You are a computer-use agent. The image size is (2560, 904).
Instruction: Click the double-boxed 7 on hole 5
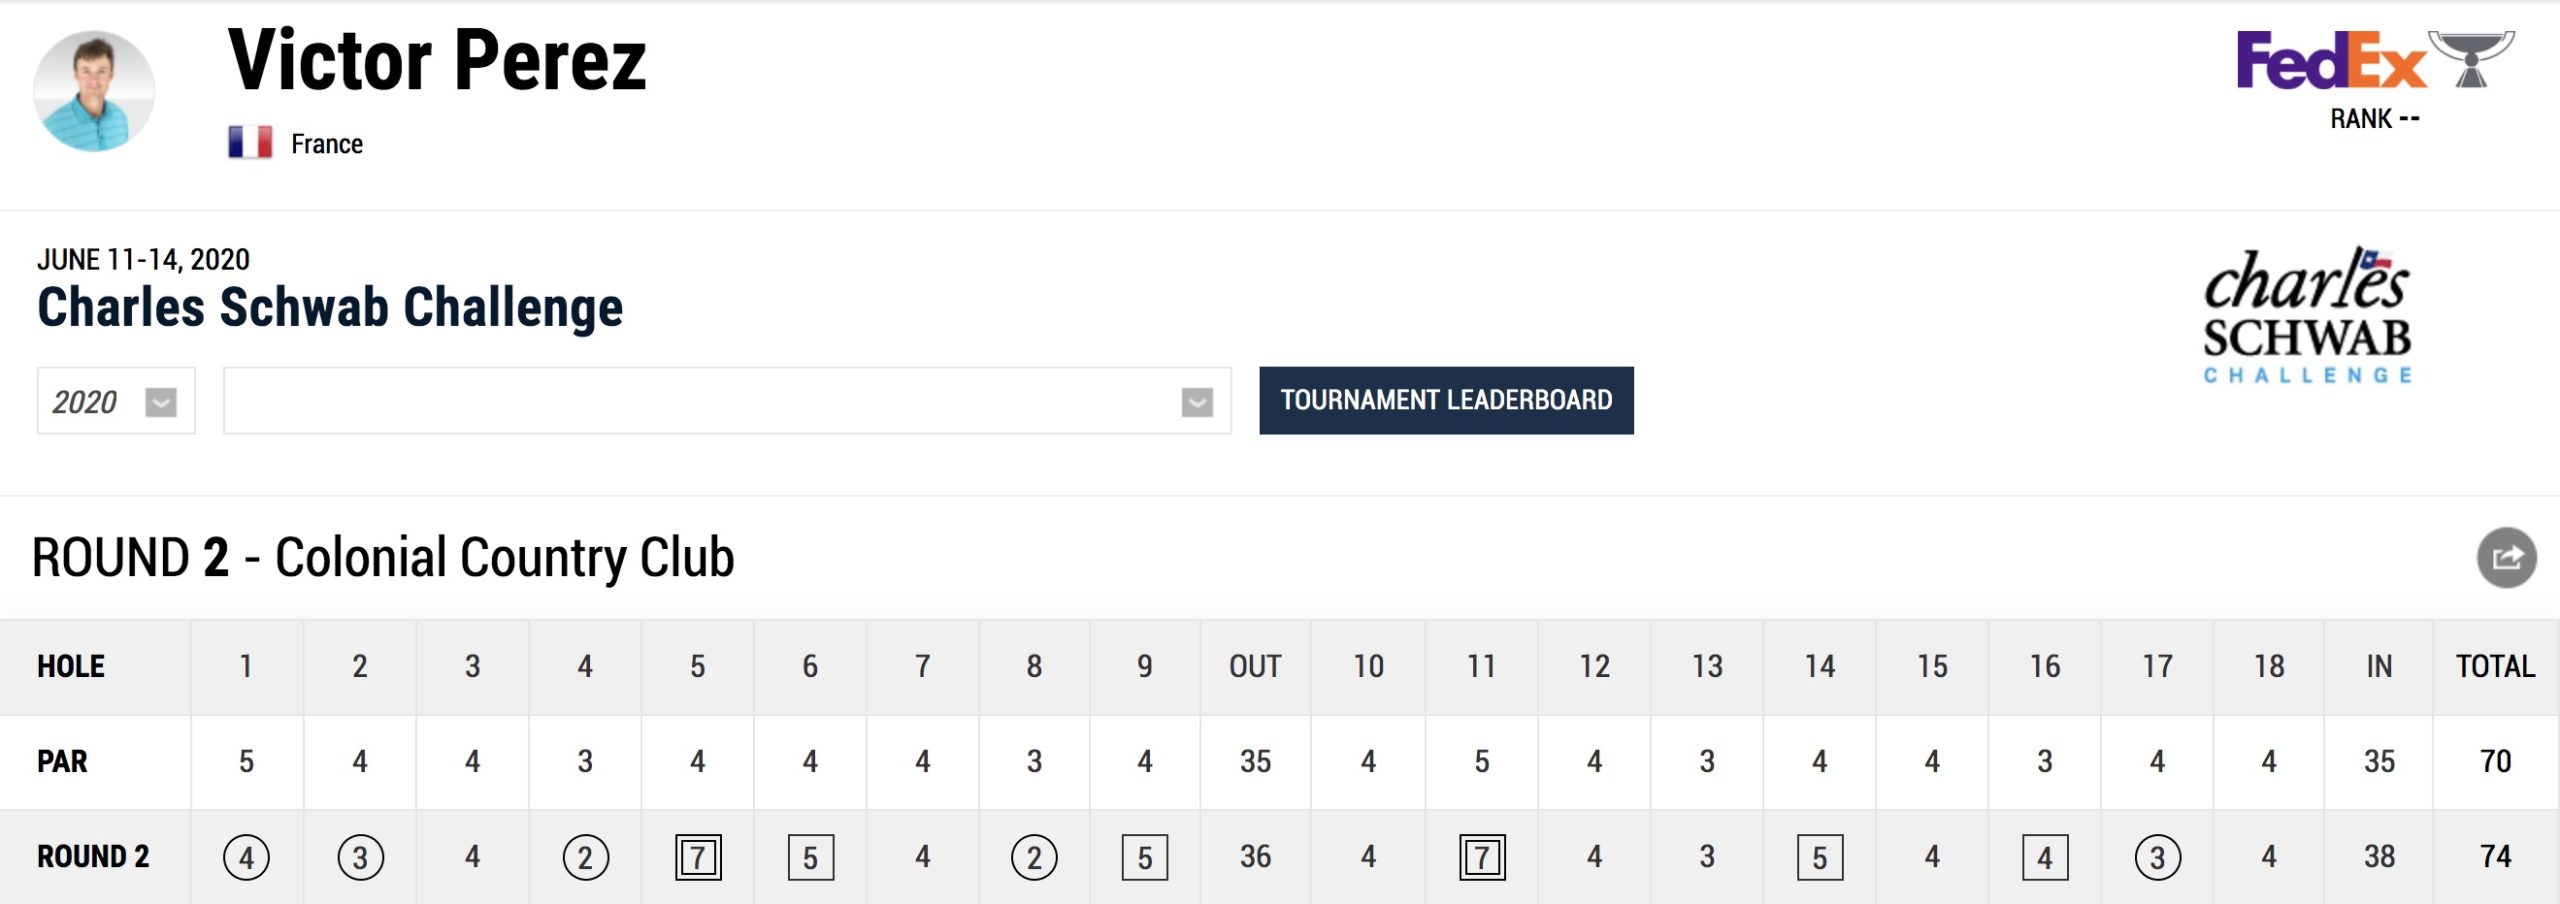pos(698,857)
